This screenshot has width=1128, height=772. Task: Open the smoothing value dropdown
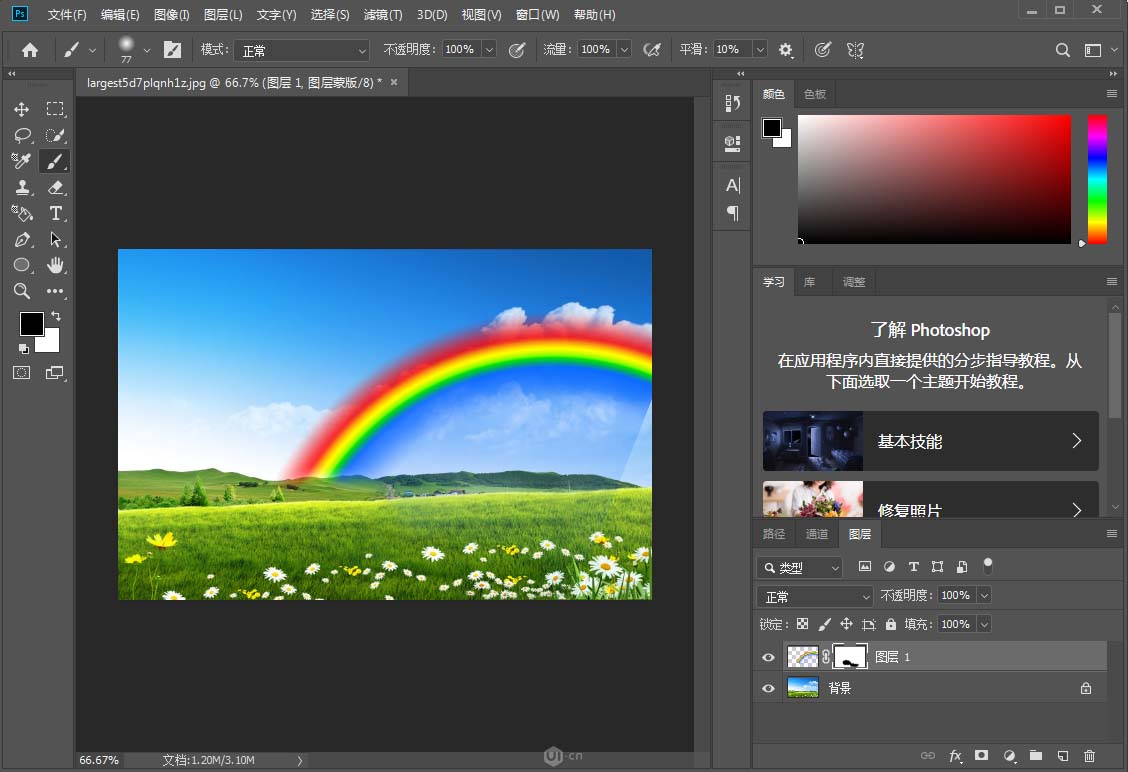760,50
